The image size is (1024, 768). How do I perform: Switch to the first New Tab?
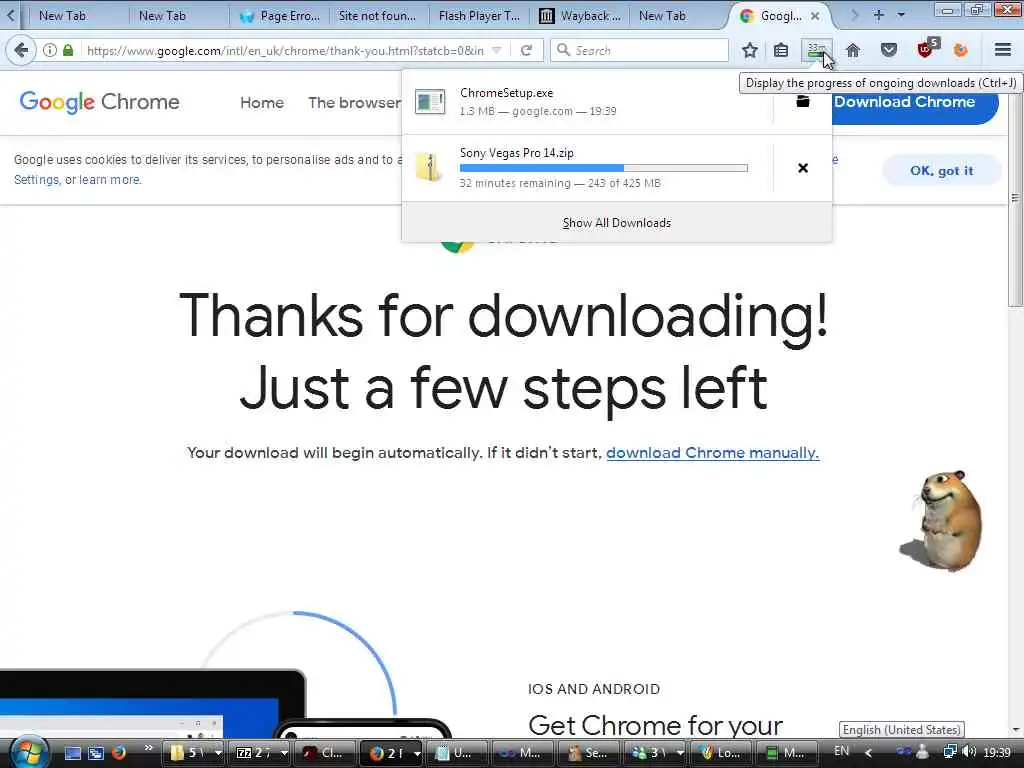click(x=63, y=16)
